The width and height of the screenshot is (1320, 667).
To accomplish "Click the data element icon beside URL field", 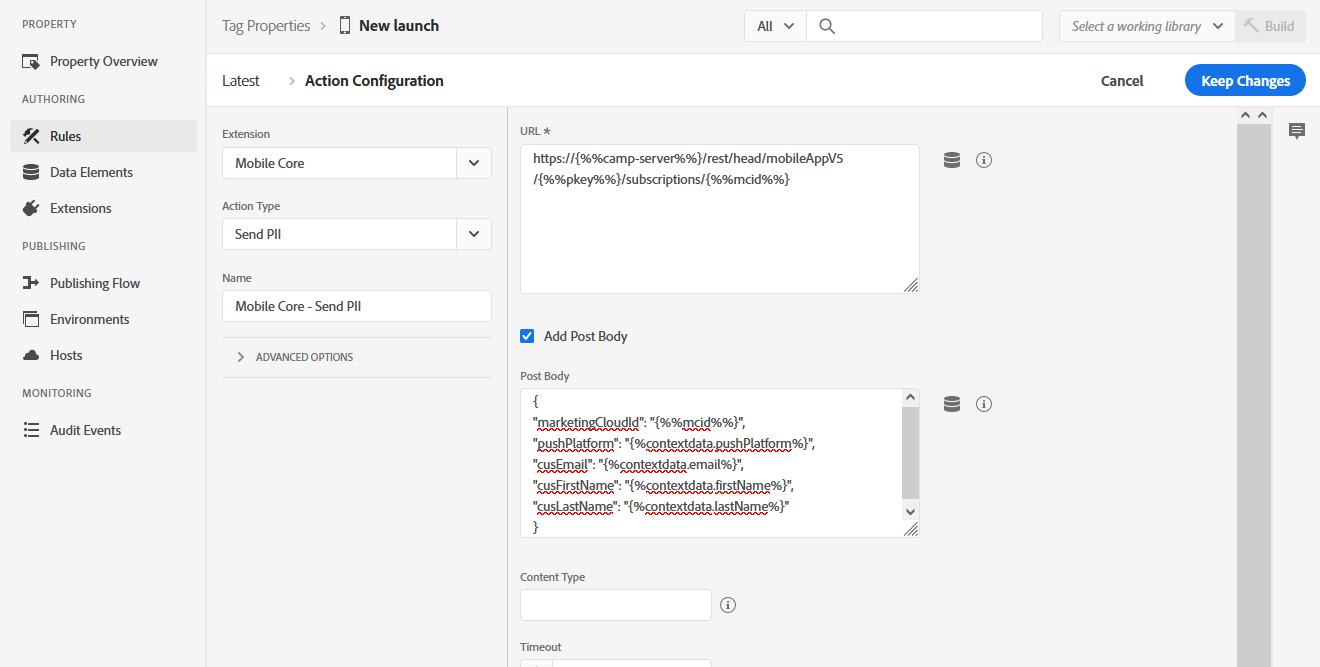I will (952, 160).
